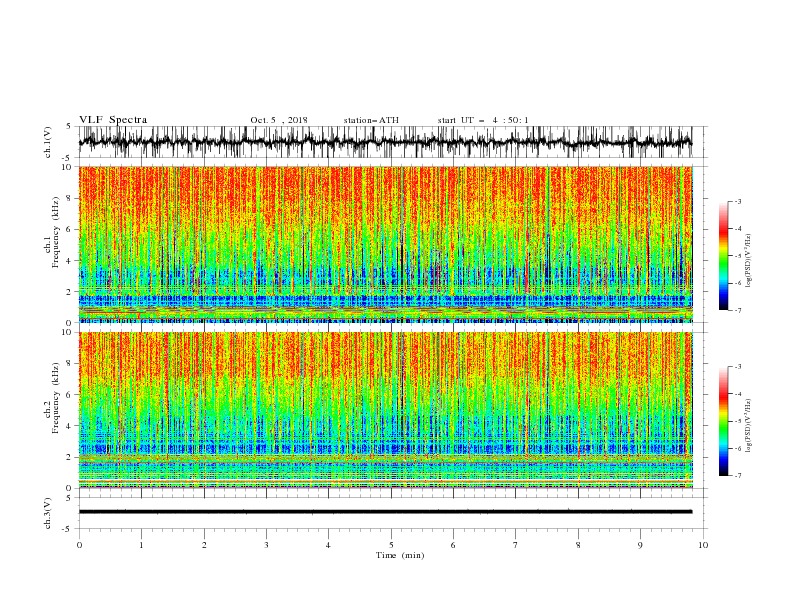This screenshot has width=792, height=612.
Task: Click the time axis tick label "10"
Action: (x=703, y=545)
